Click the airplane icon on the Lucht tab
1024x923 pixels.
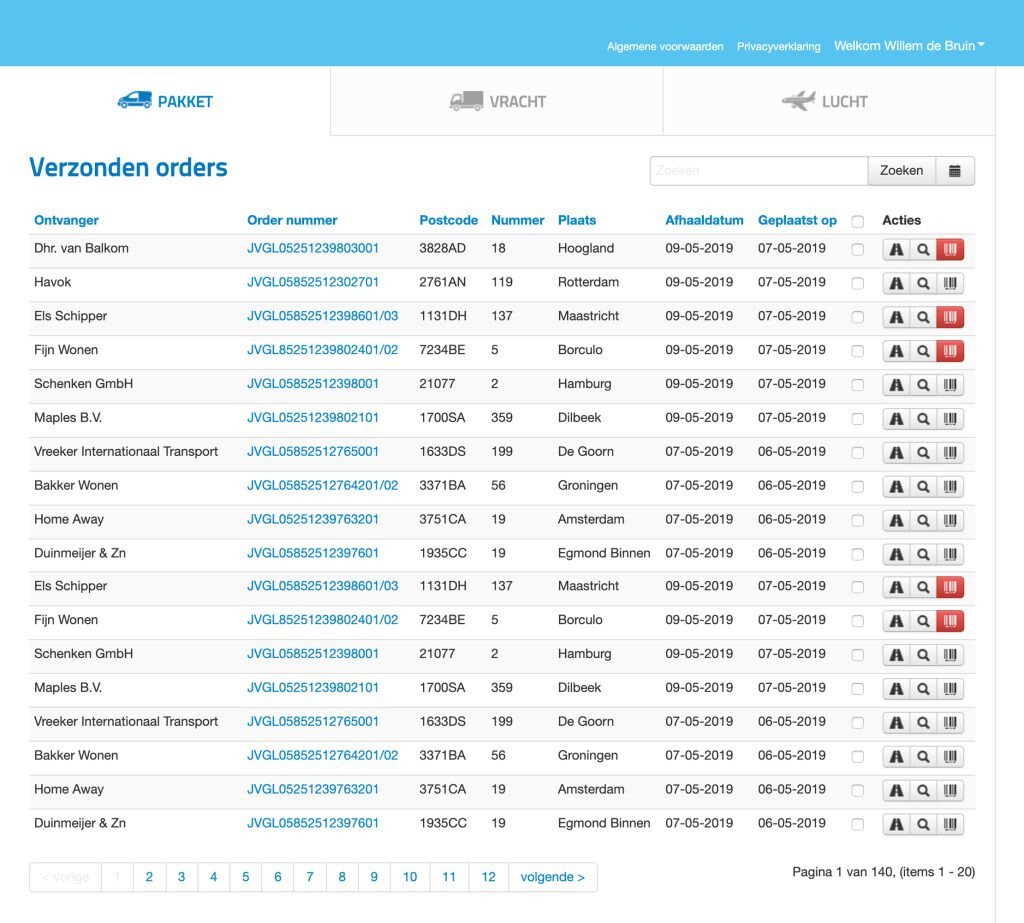coord(798,101)
